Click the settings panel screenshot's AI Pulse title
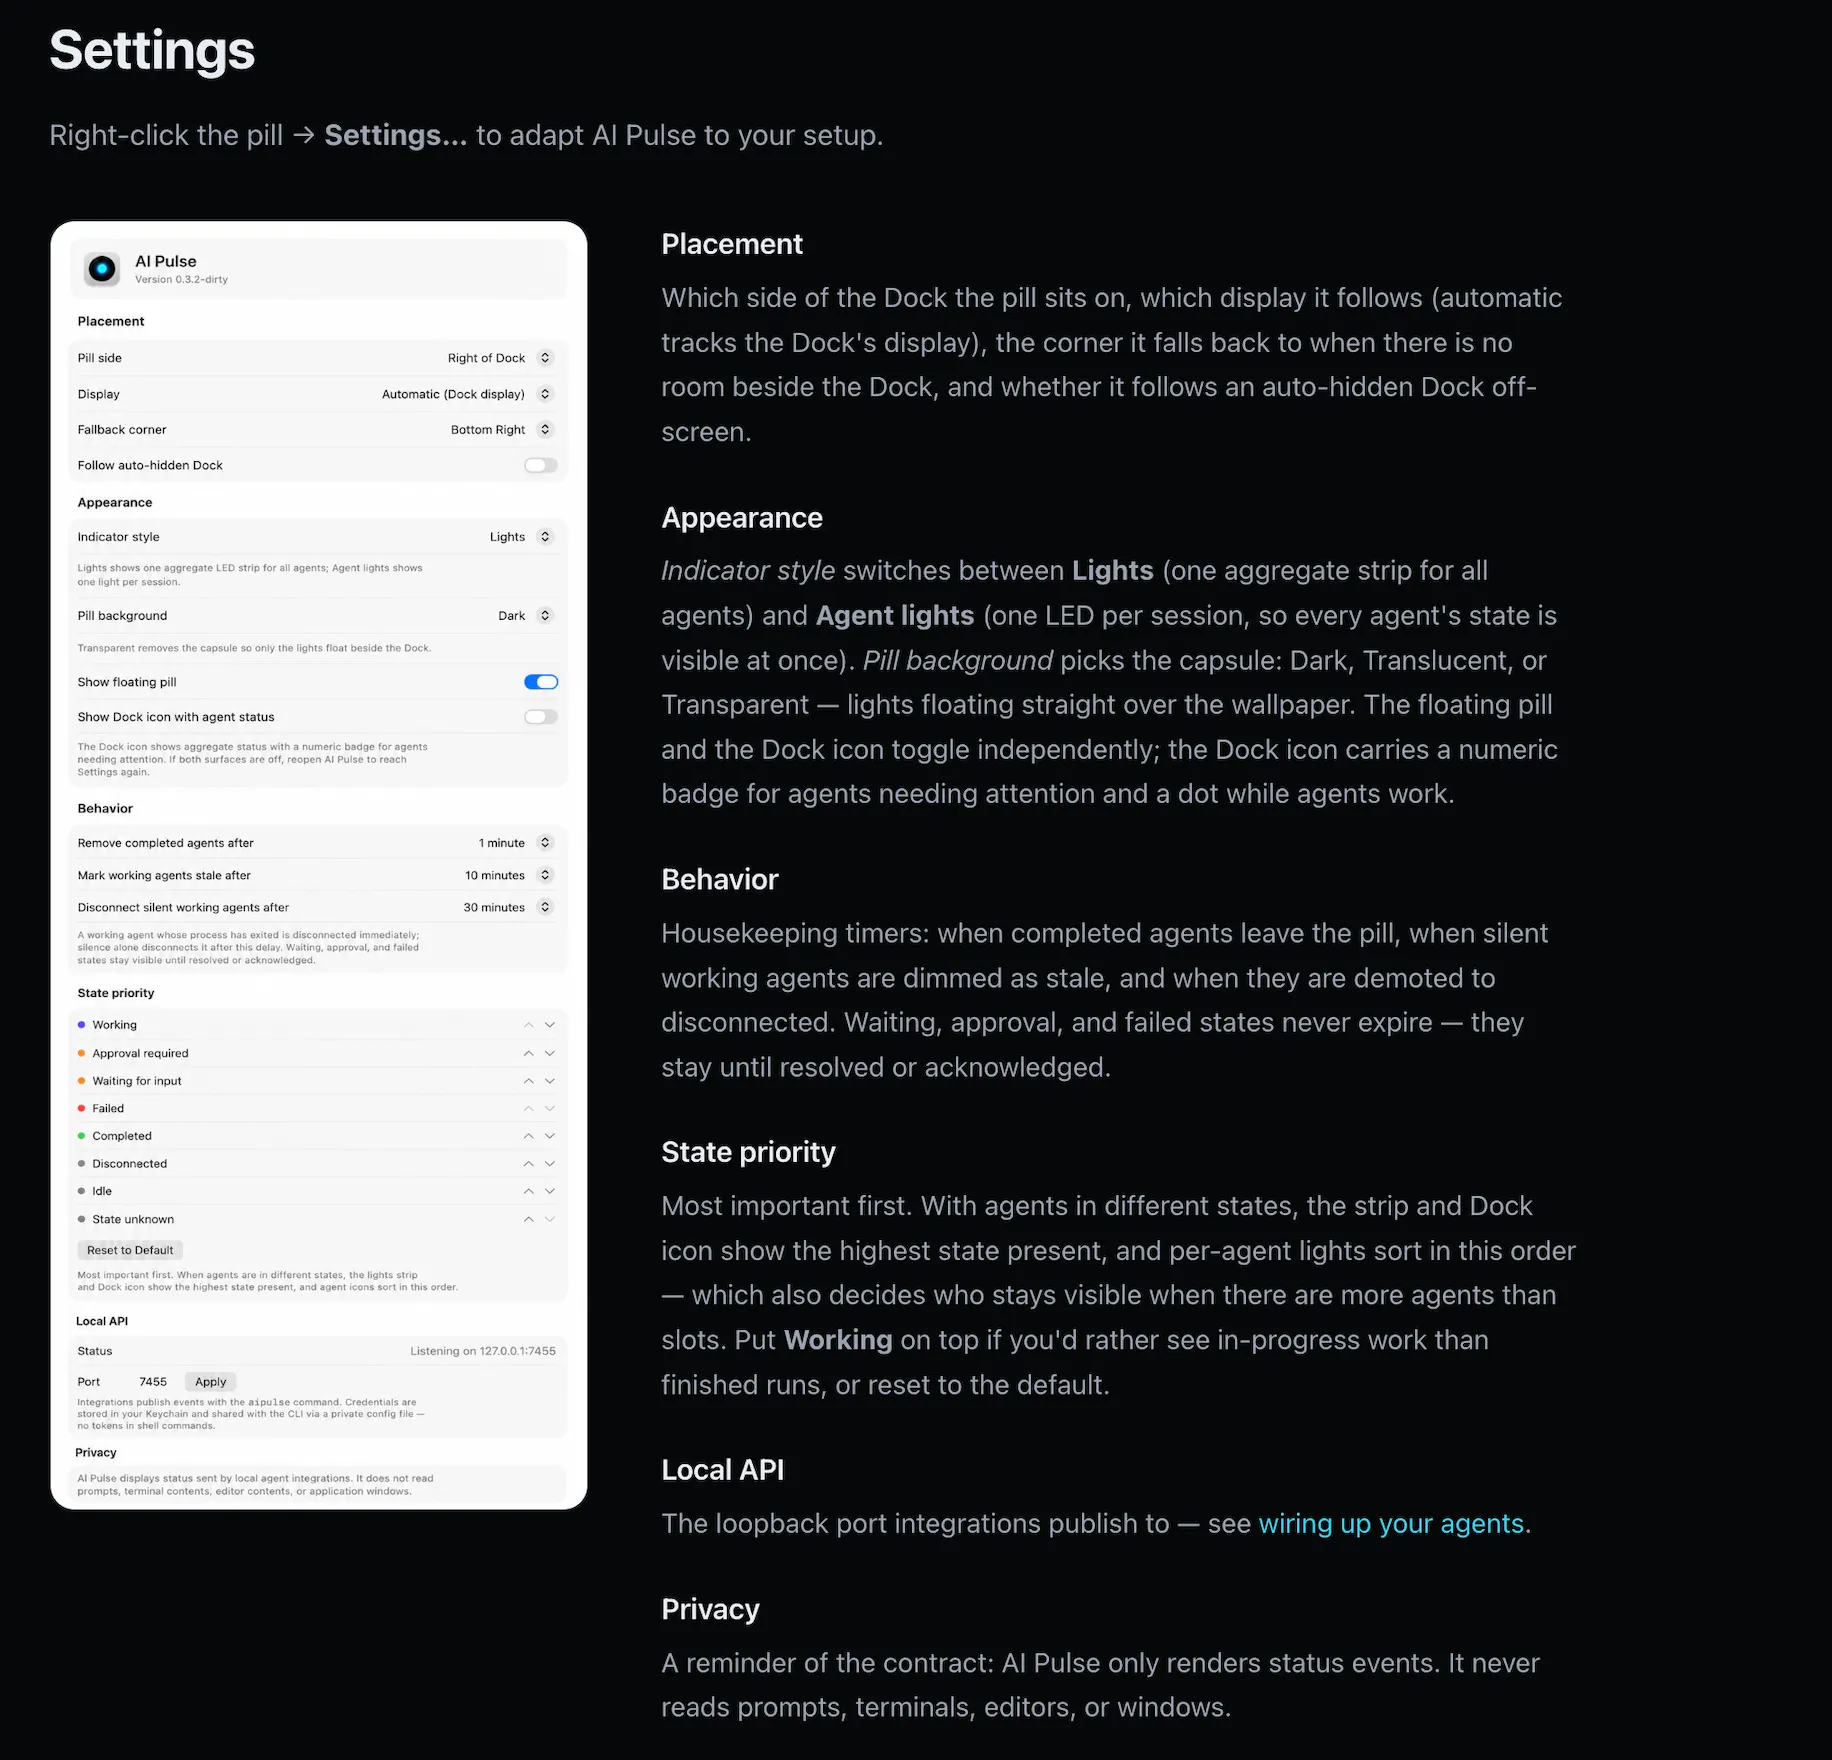Screen dimensions: 1832x1760 tap(166, 261)
